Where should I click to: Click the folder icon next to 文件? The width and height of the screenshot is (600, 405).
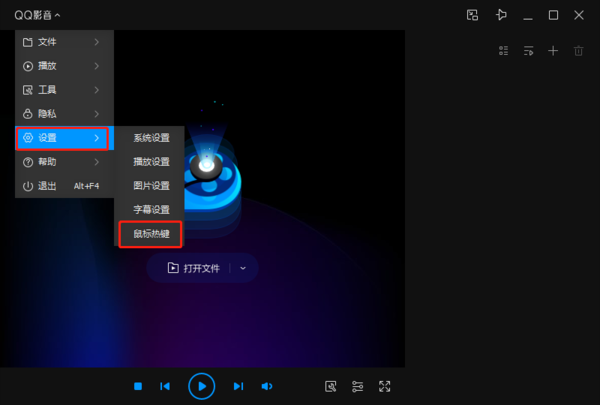[x=28, y=42]
